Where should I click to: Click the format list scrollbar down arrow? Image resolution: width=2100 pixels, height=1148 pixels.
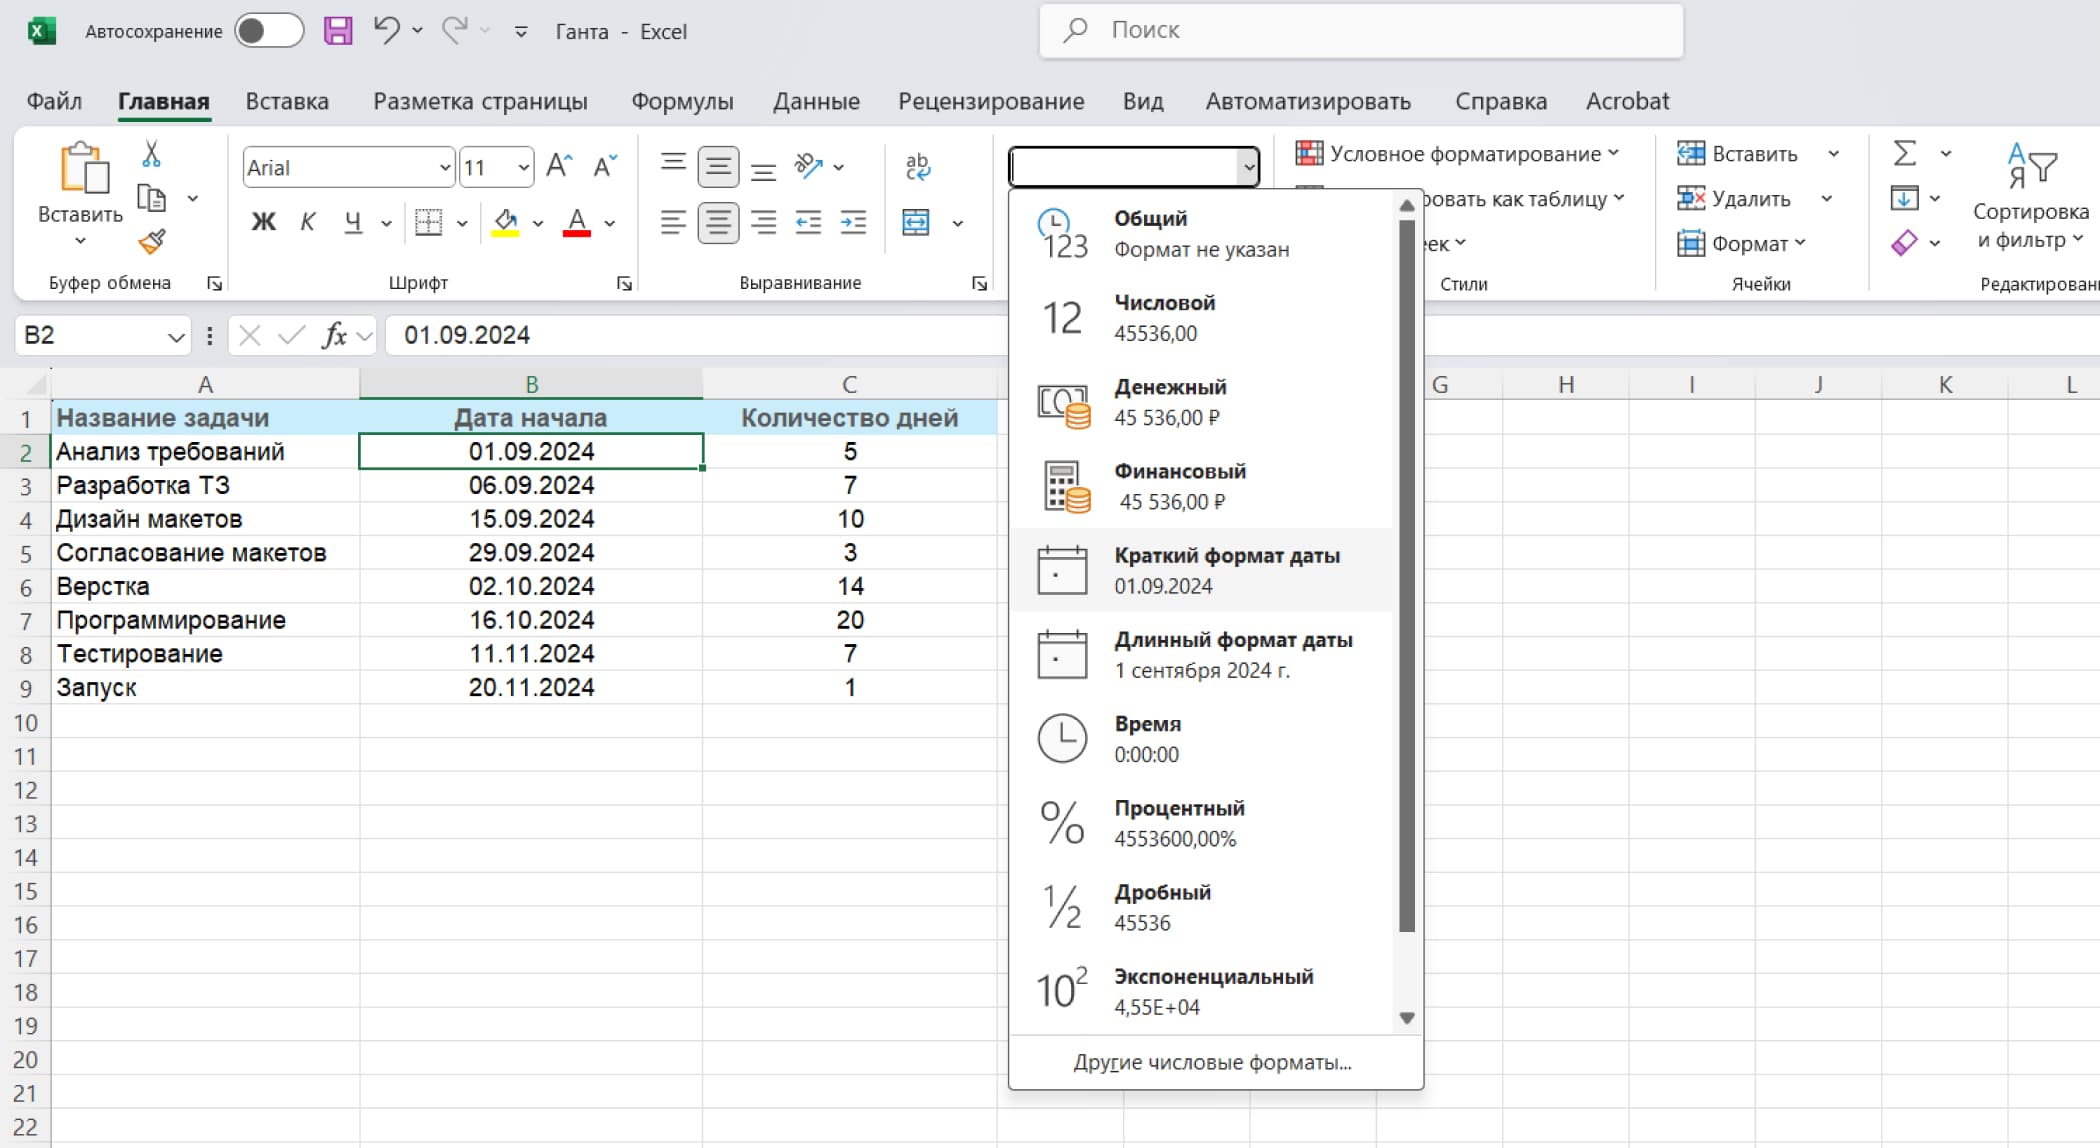(x=1407, y=1018)
